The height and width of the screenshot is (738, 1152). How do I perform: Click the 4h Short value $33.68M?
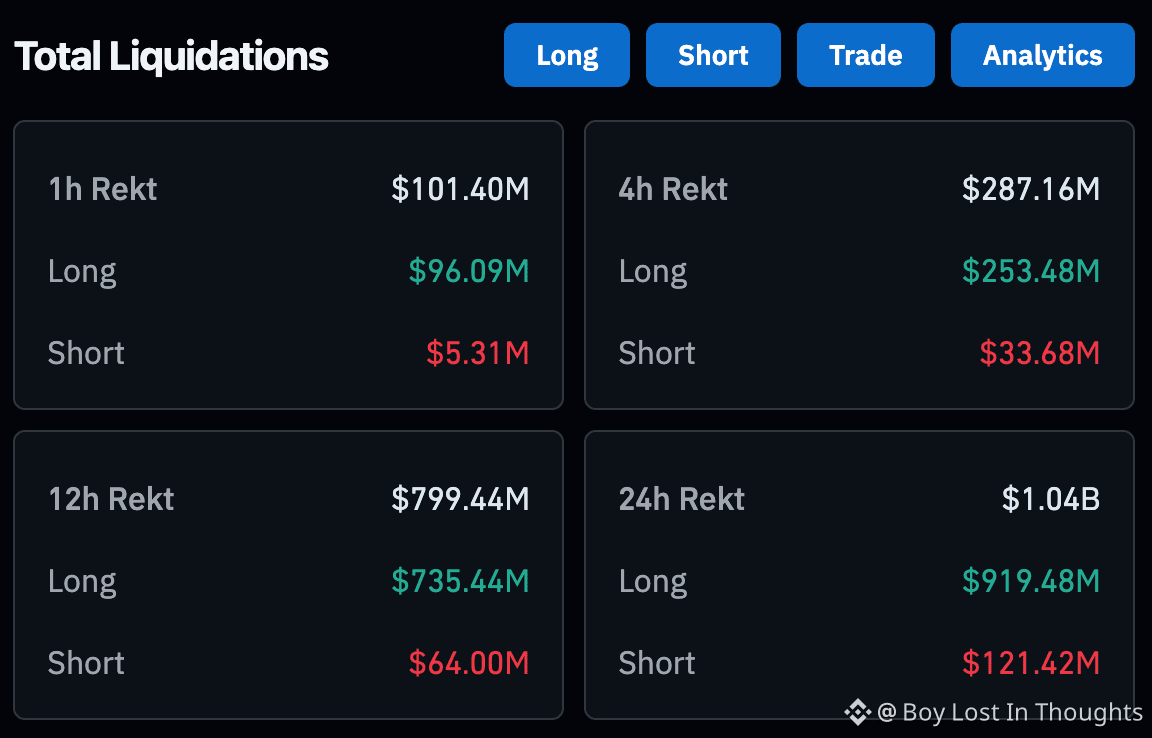[x=1039, y=353]
